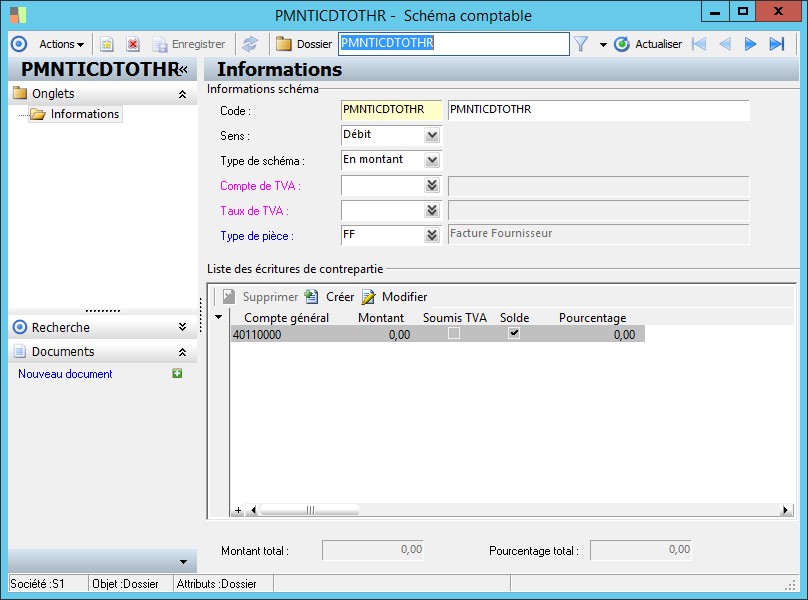Screen dimensions: 808x600
Task: Click the red delete icon in toolbar
Action: (x=132, y=44)
